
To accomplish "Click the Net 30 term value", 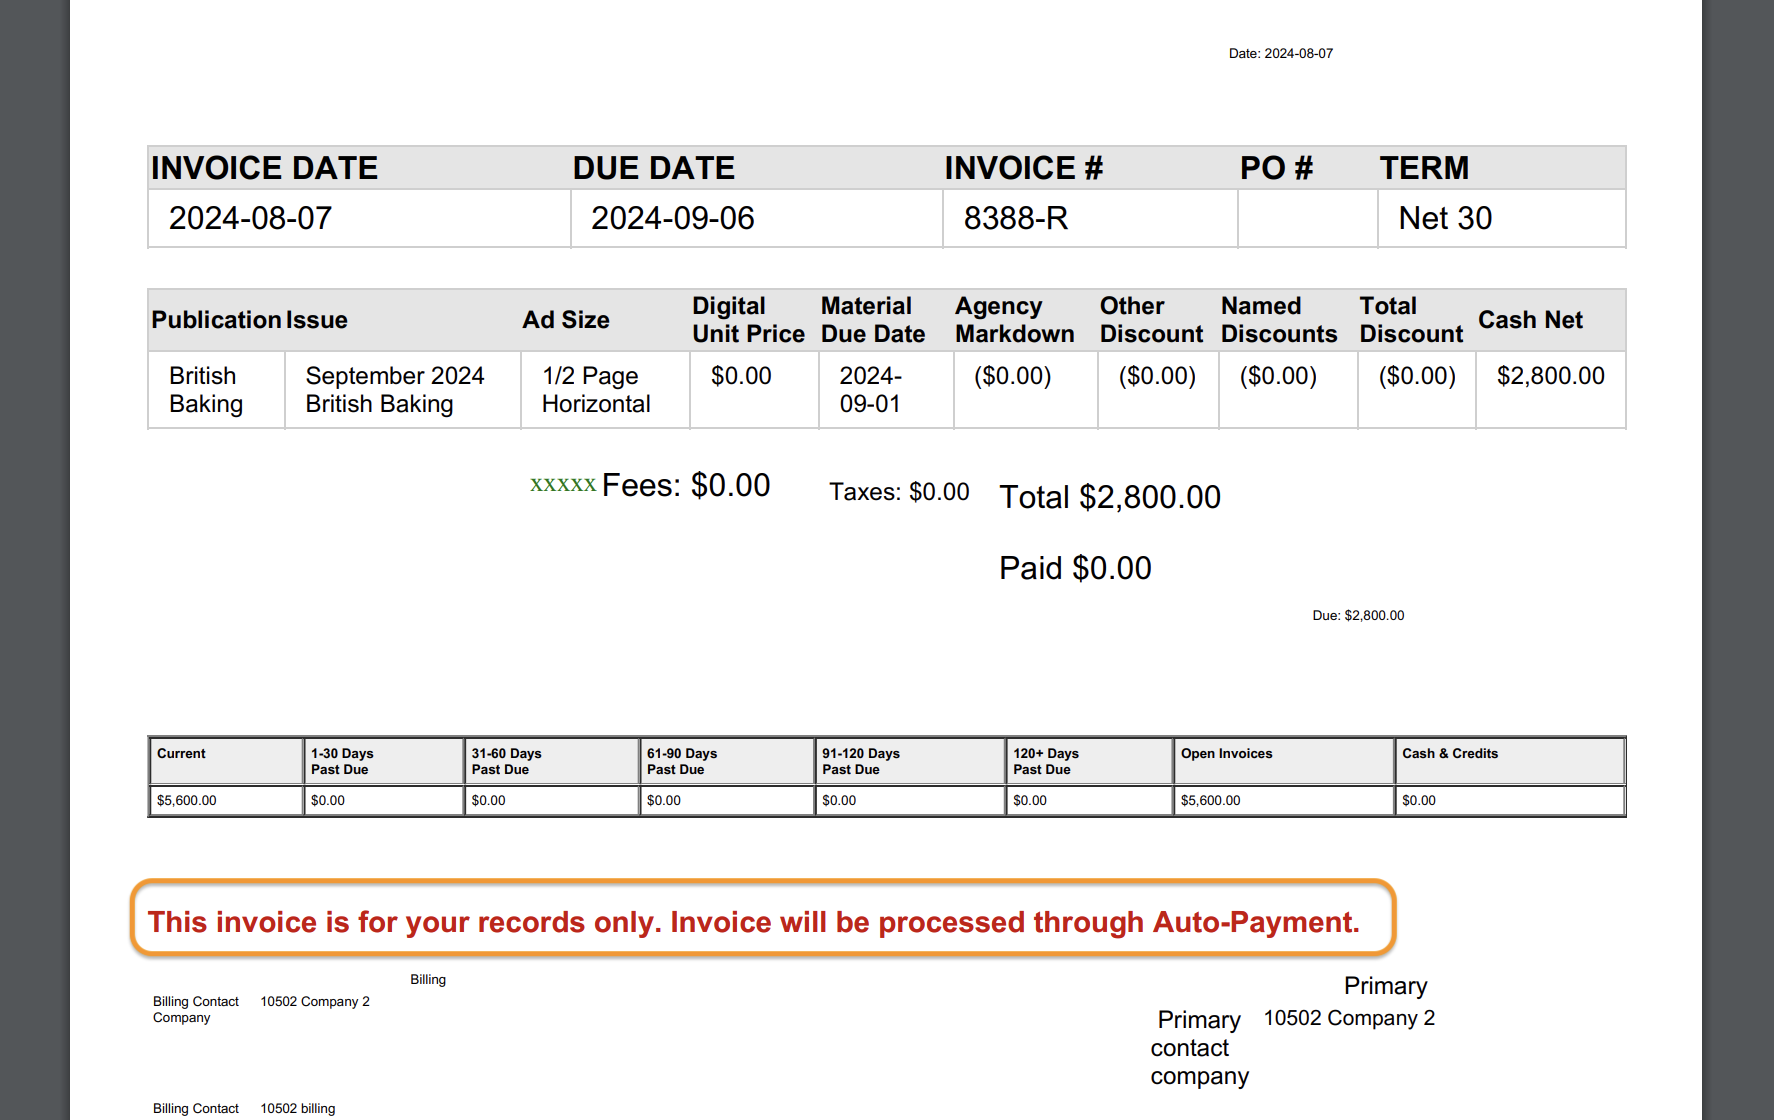I will pyautogui.click(x=1443, y=218).
